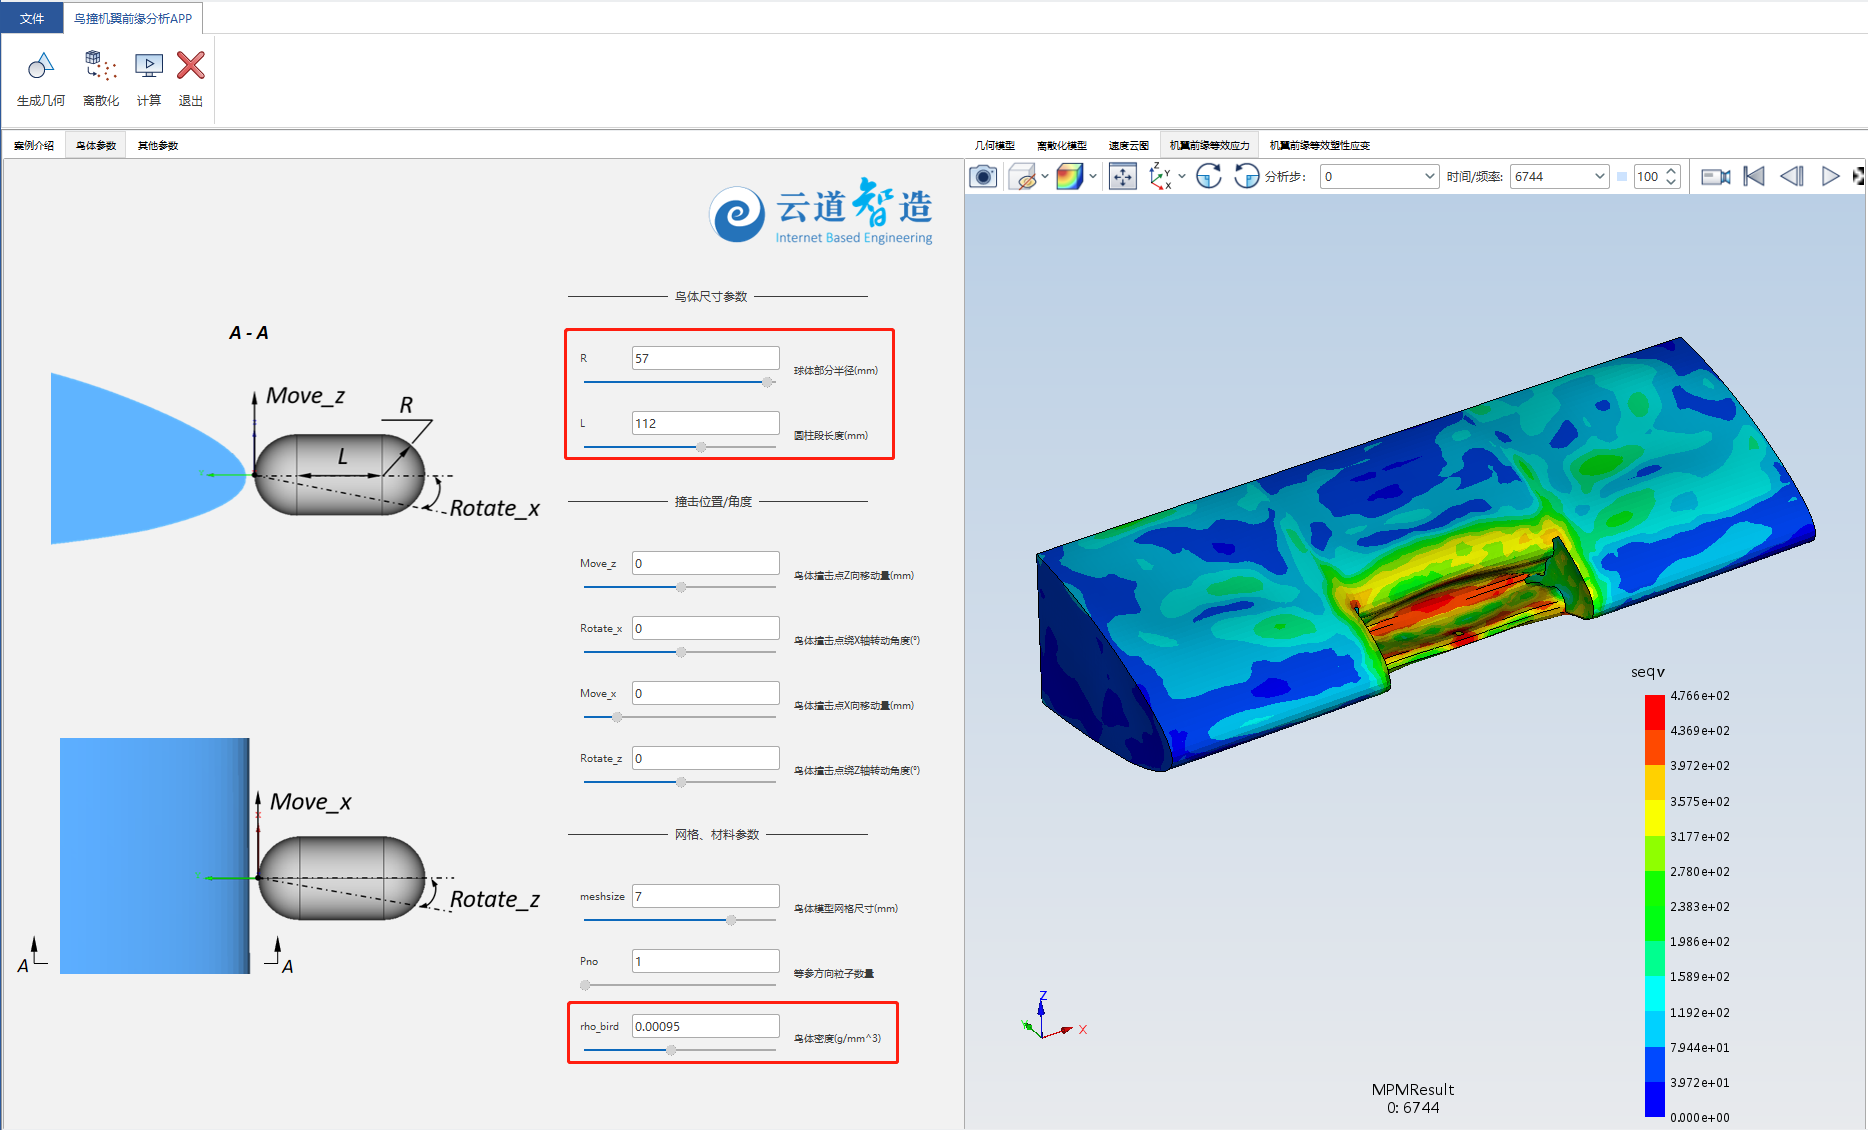Jump to first frame of animation

pos(1754,177)
